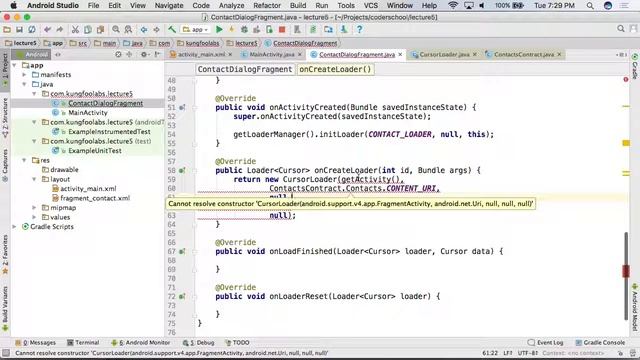Click the Make Project hammer icon
This screenshot has width=640, height=360.
(x=172, y=29)
